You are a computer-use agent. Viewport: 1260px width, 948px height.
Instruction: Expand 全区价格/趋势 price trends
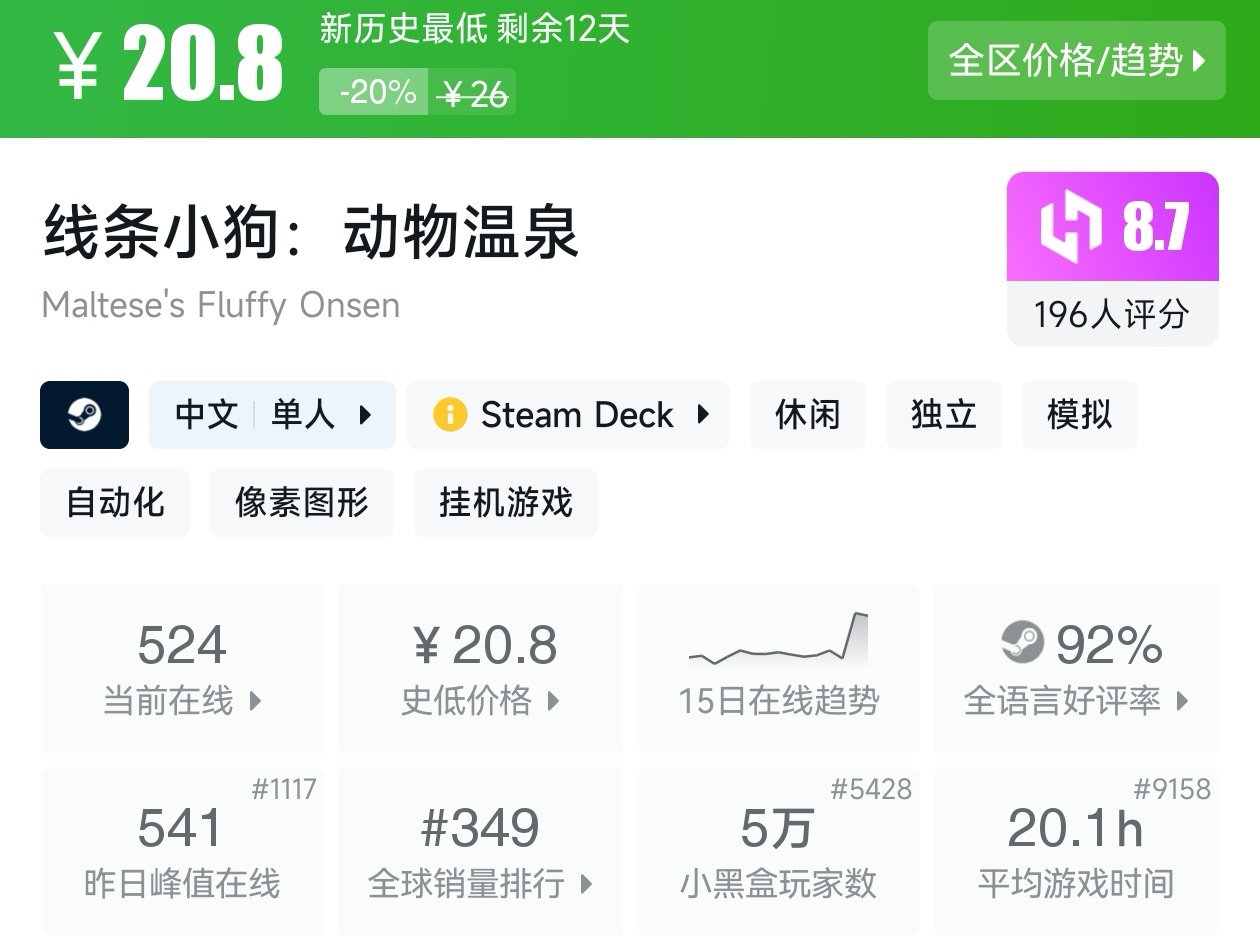[x=1076, y=61]
